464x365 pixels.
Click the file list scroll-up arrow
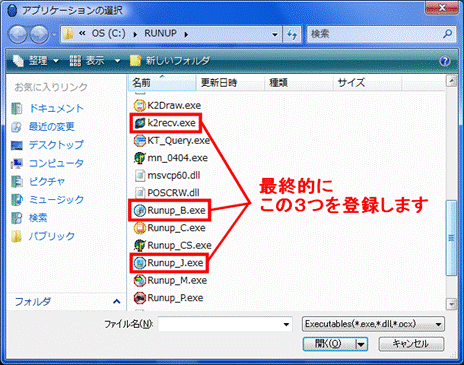point(452,81)
